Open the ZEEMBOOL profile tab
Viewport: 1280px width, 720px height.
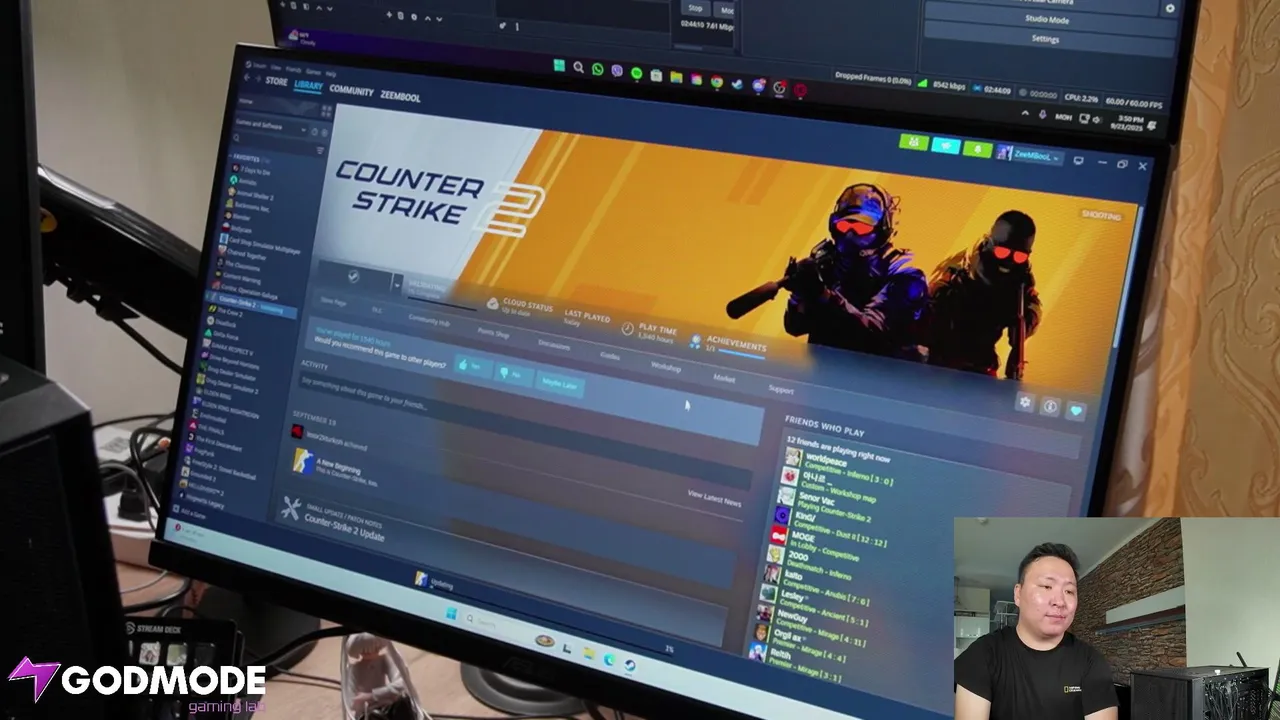(x=400, y=97)
